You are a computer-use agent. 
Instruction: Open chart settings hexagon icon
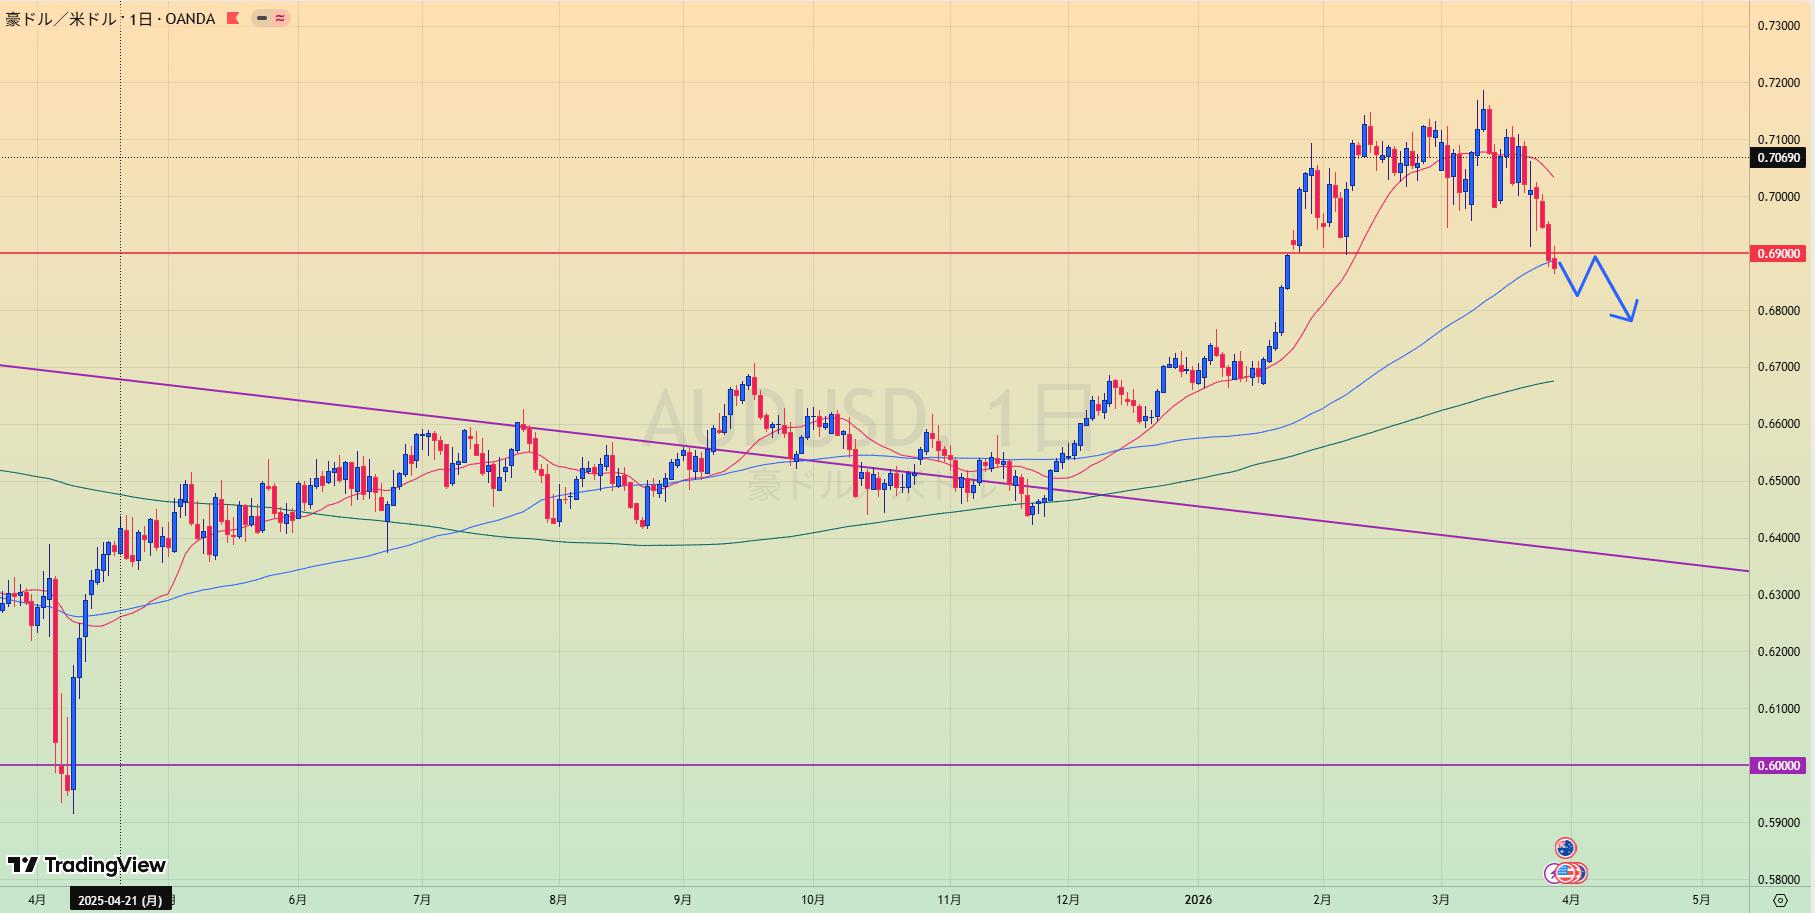tap(1779, 900)
